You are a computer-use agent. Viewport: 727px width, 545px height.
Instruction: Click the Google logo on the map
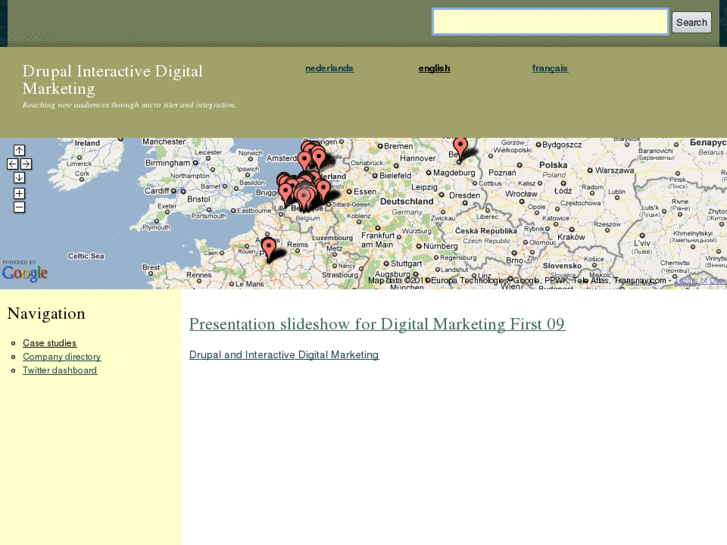pyautogui.click(x=25, y=272)
